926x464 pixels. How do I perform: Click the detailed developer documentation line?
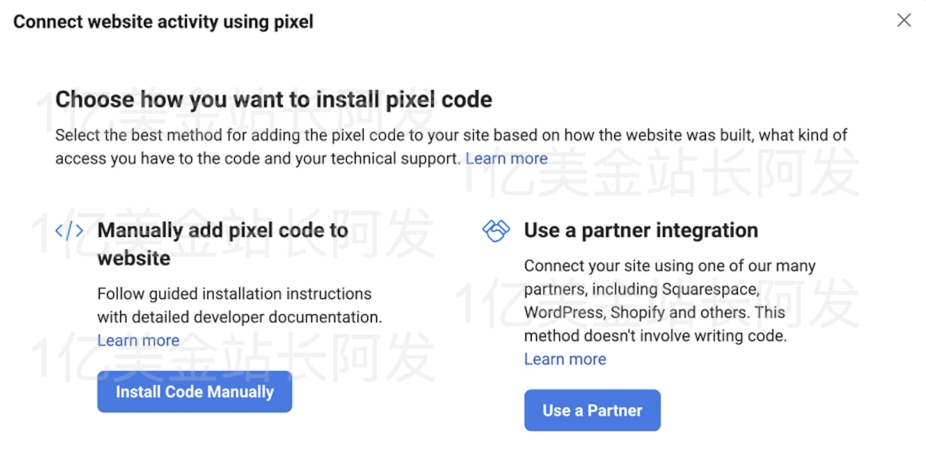[x=239, y=317]
